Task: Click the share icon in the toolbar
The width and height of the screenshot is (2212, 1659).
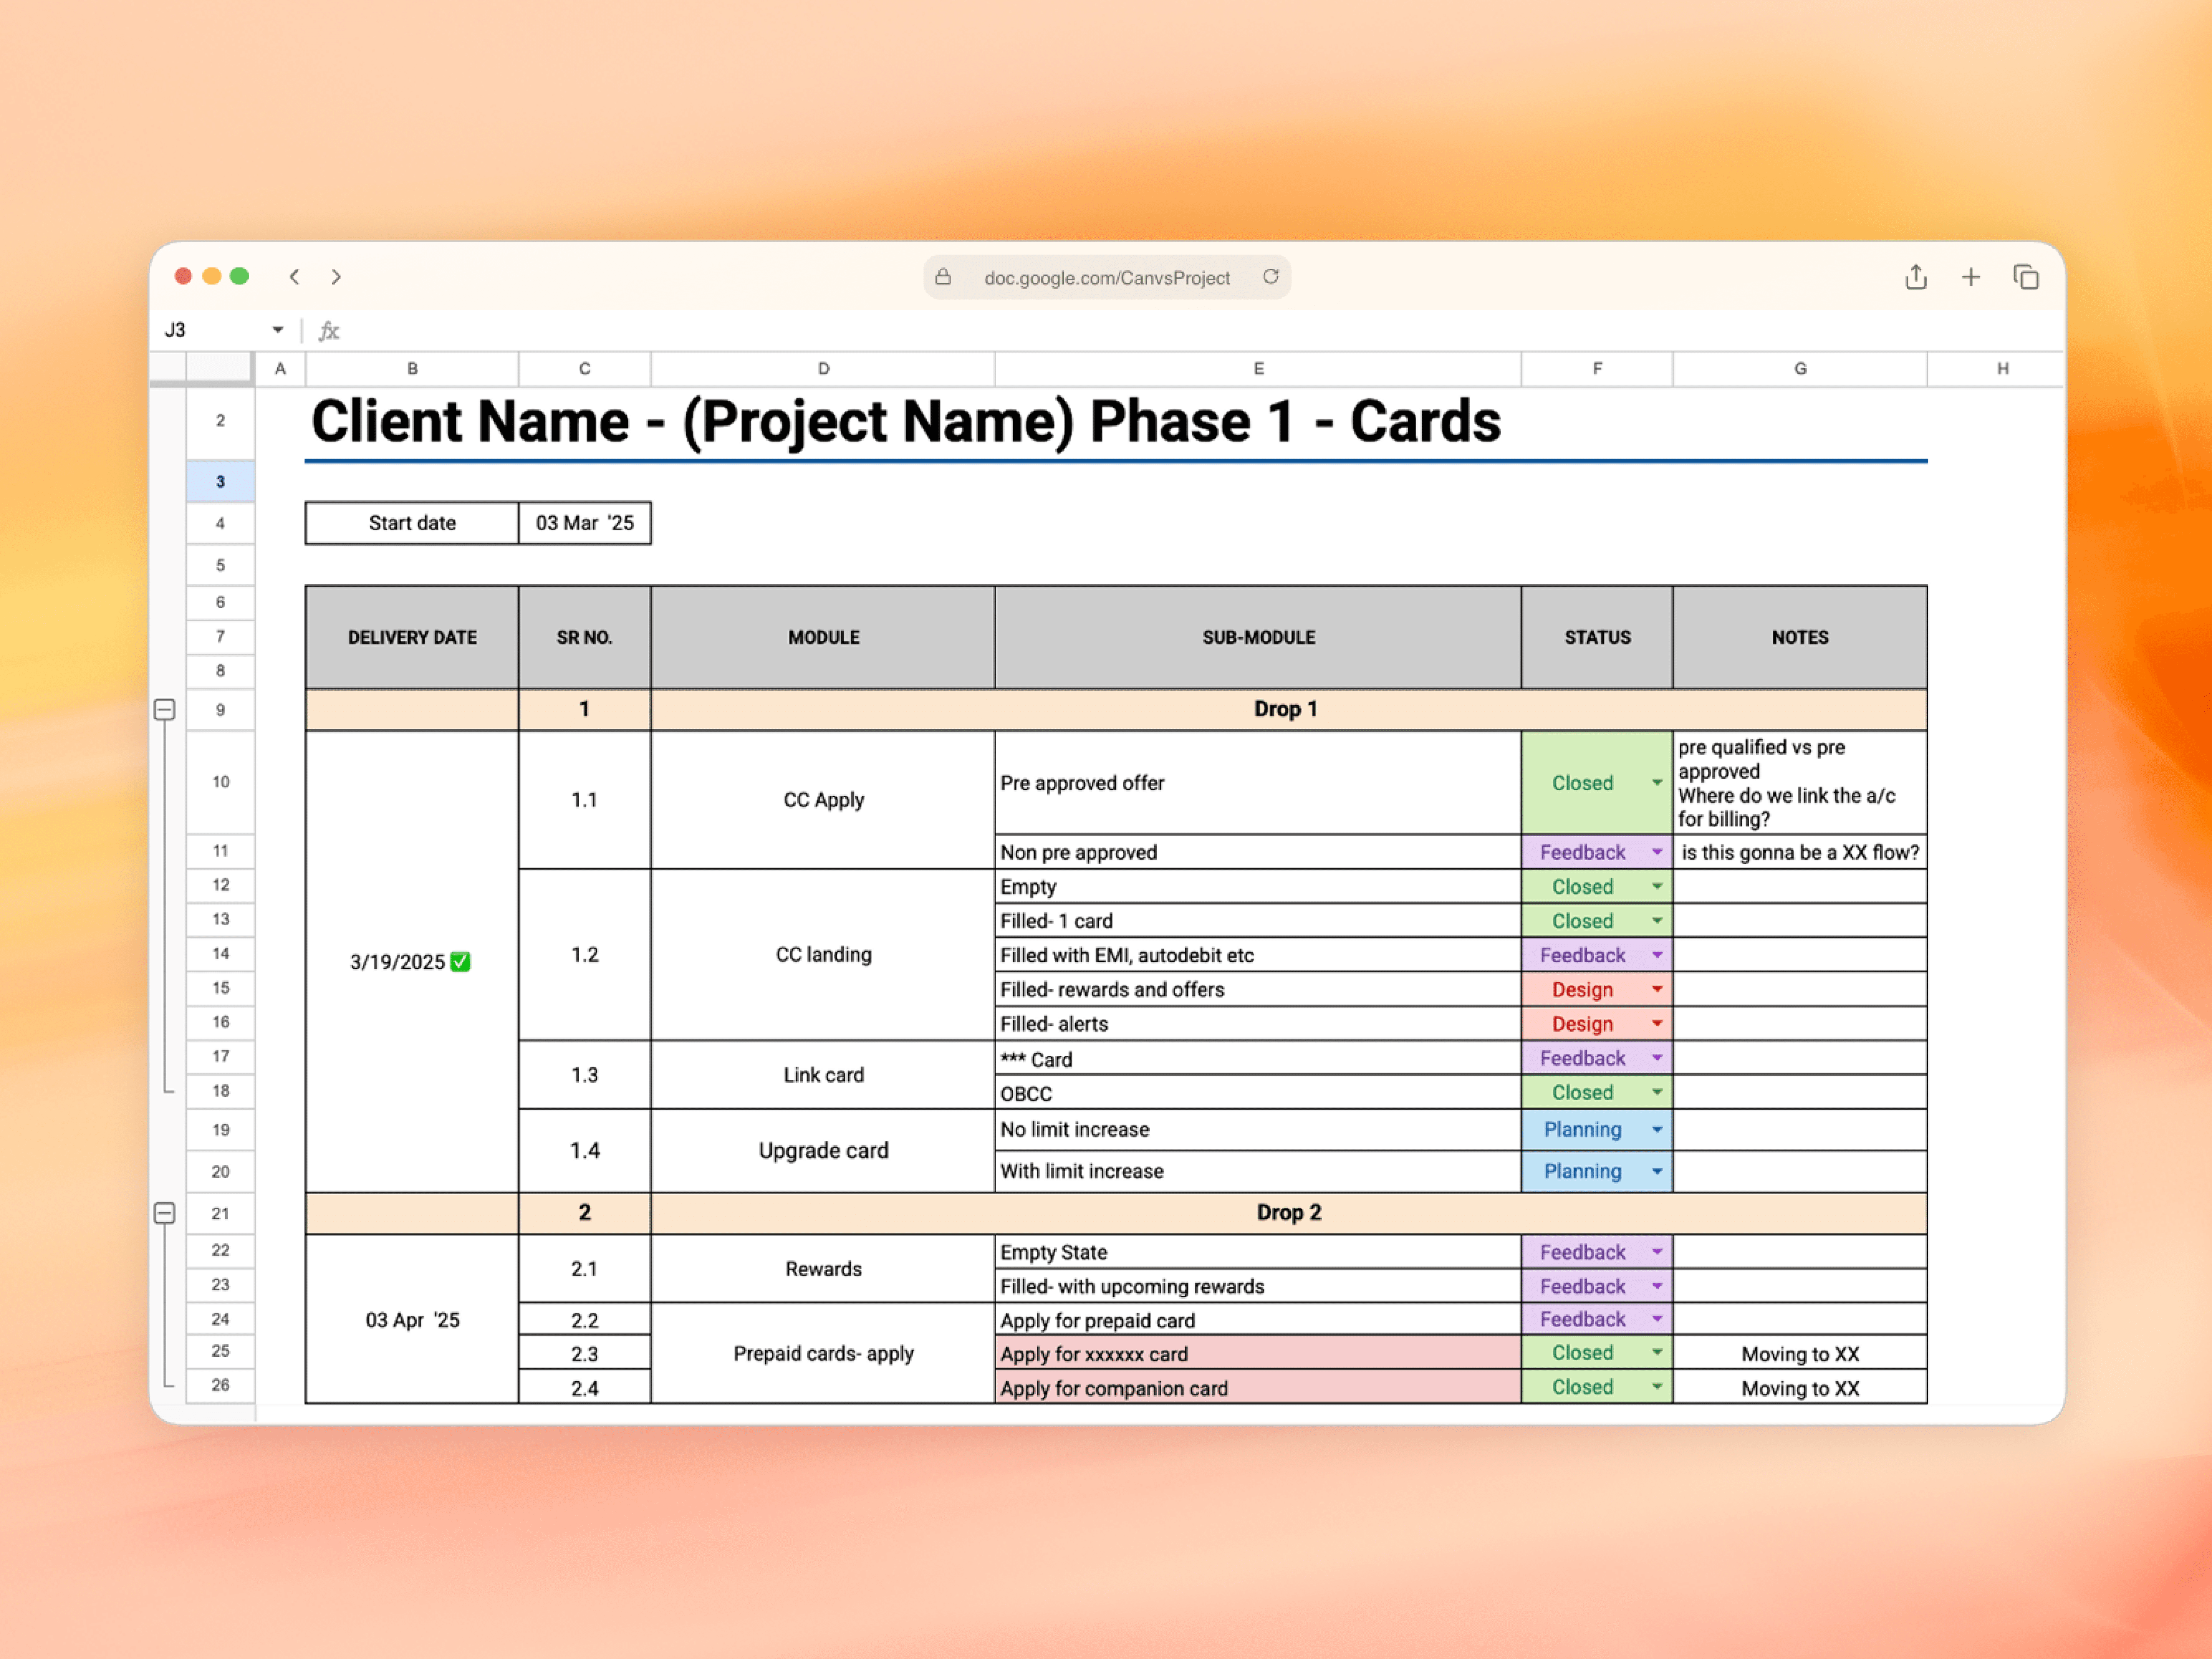Action: [x=1916, y=277]
